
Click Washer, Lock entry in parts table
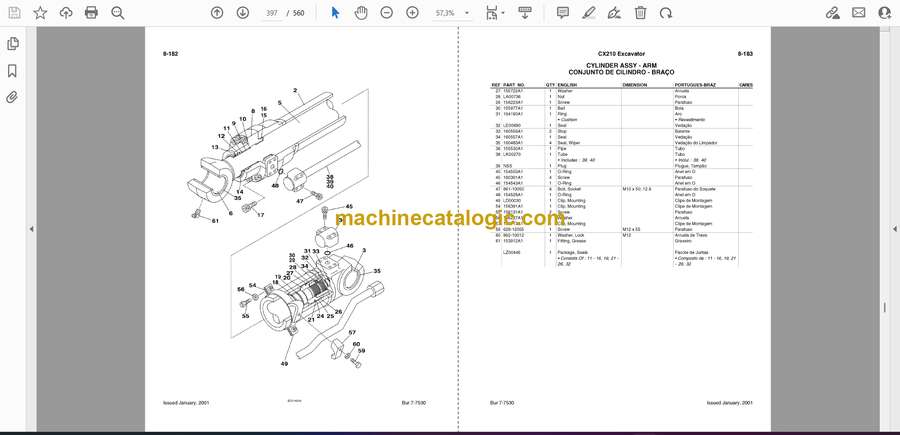[x=569, y=235]
